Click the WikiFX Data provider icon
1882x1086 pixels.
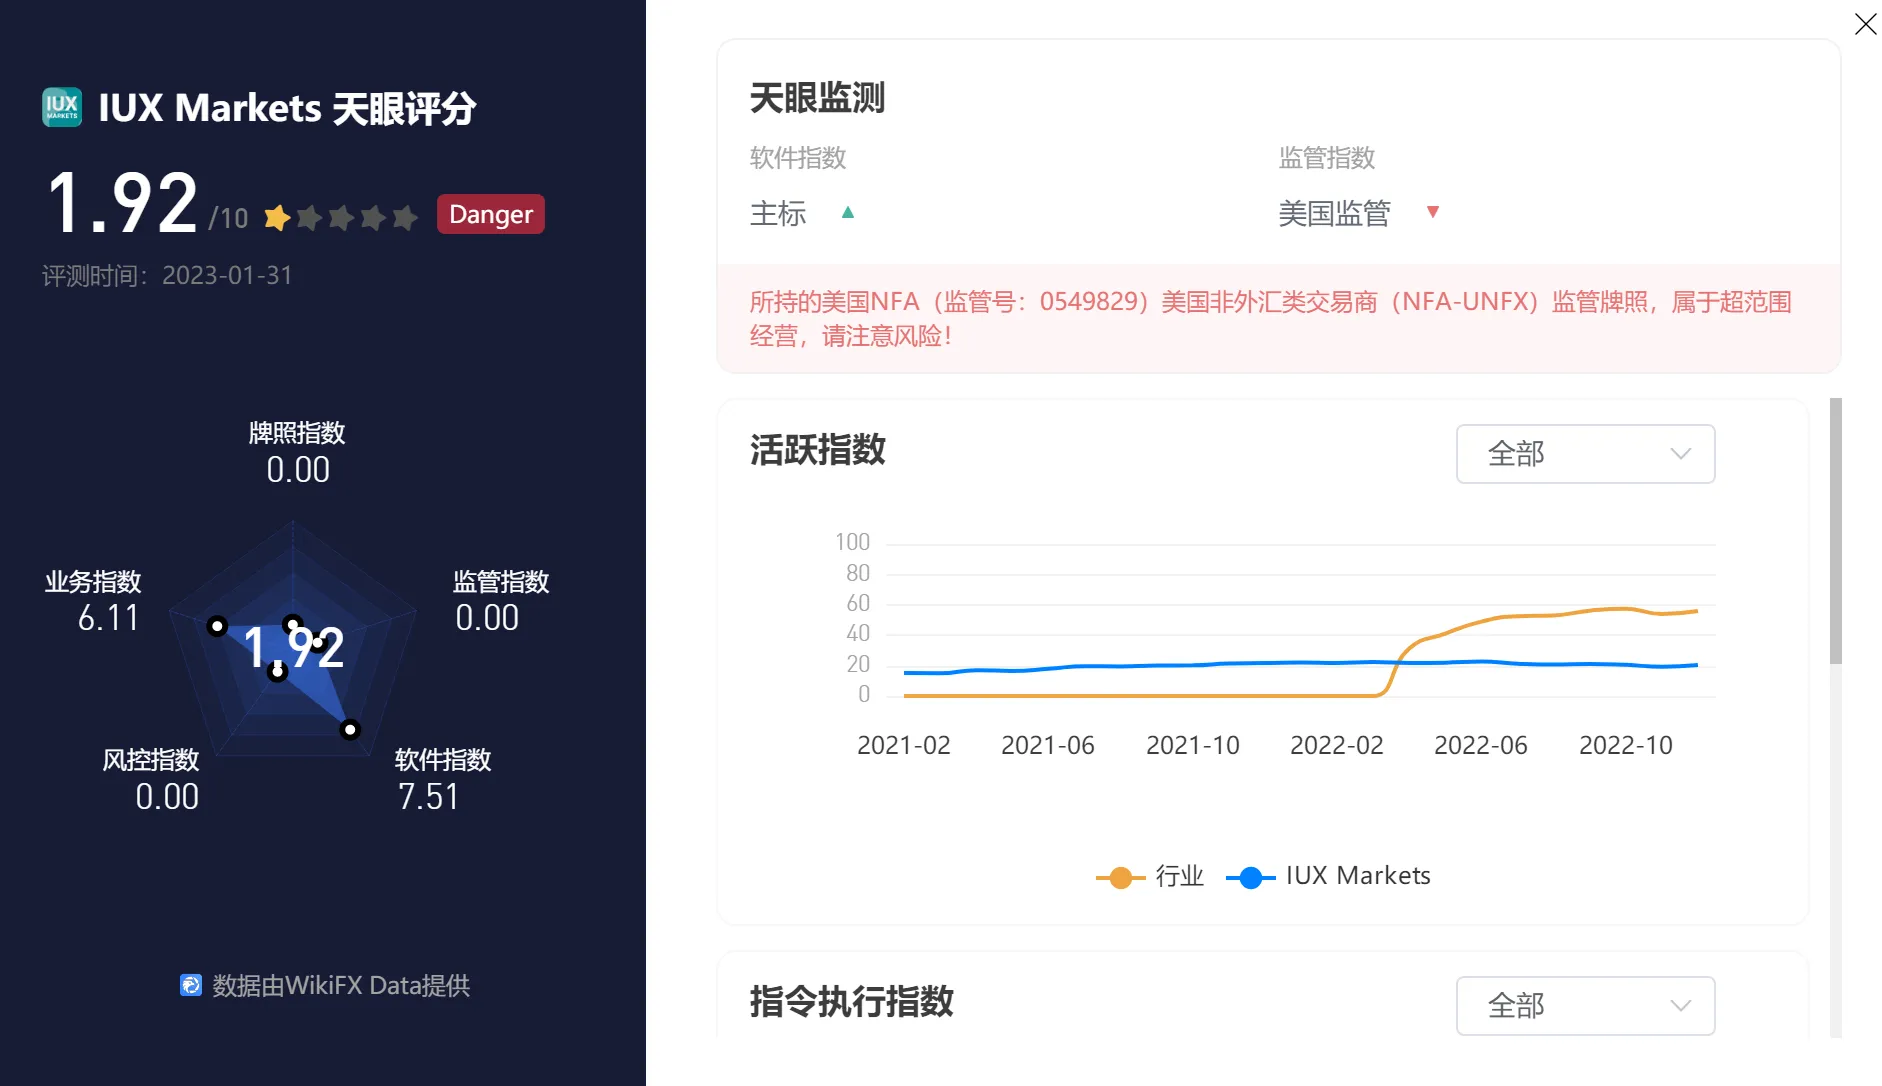[x=190, y=985]
